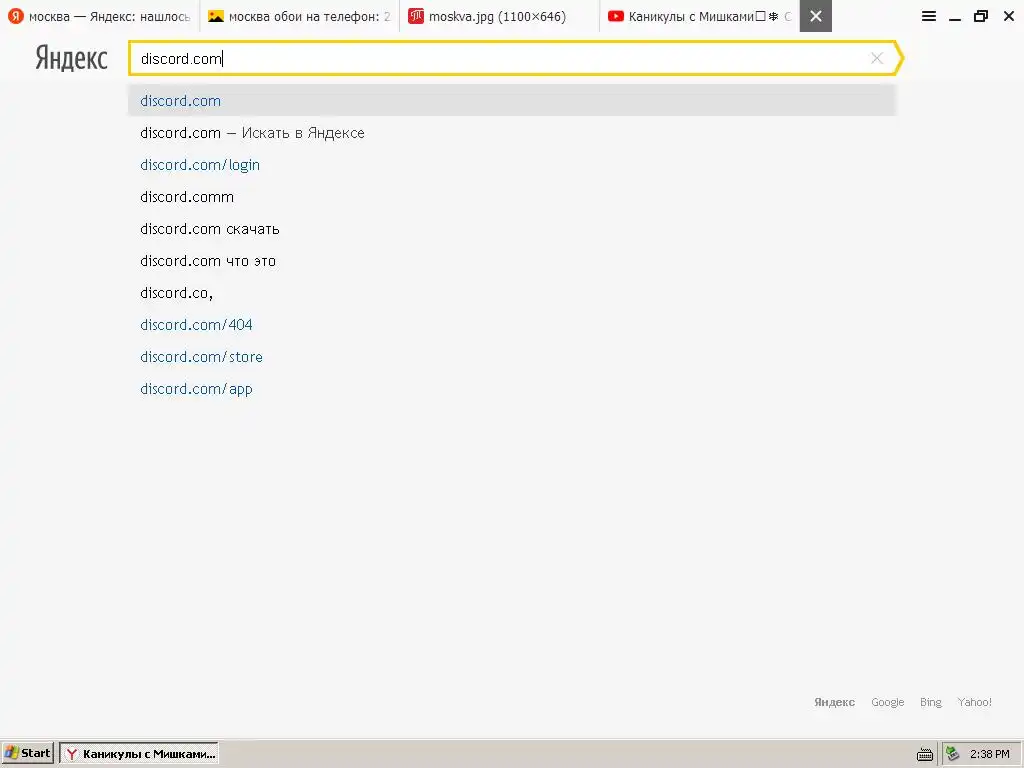The image size is (1024, 768).
Task: Click the Yandex favicon on first tab
Action: click(16, 16)
